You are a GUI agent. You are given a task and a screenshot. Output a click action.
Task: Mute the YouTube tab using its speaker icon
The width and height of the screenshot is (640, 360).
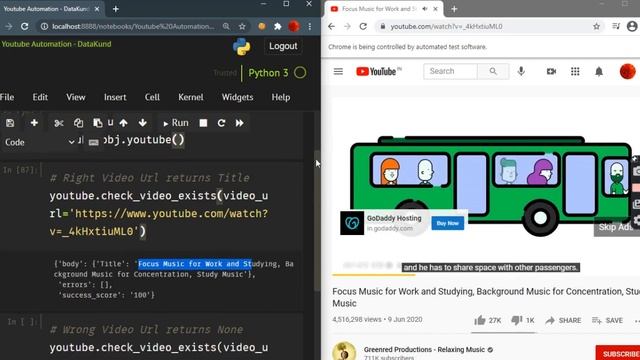[425, 9]
